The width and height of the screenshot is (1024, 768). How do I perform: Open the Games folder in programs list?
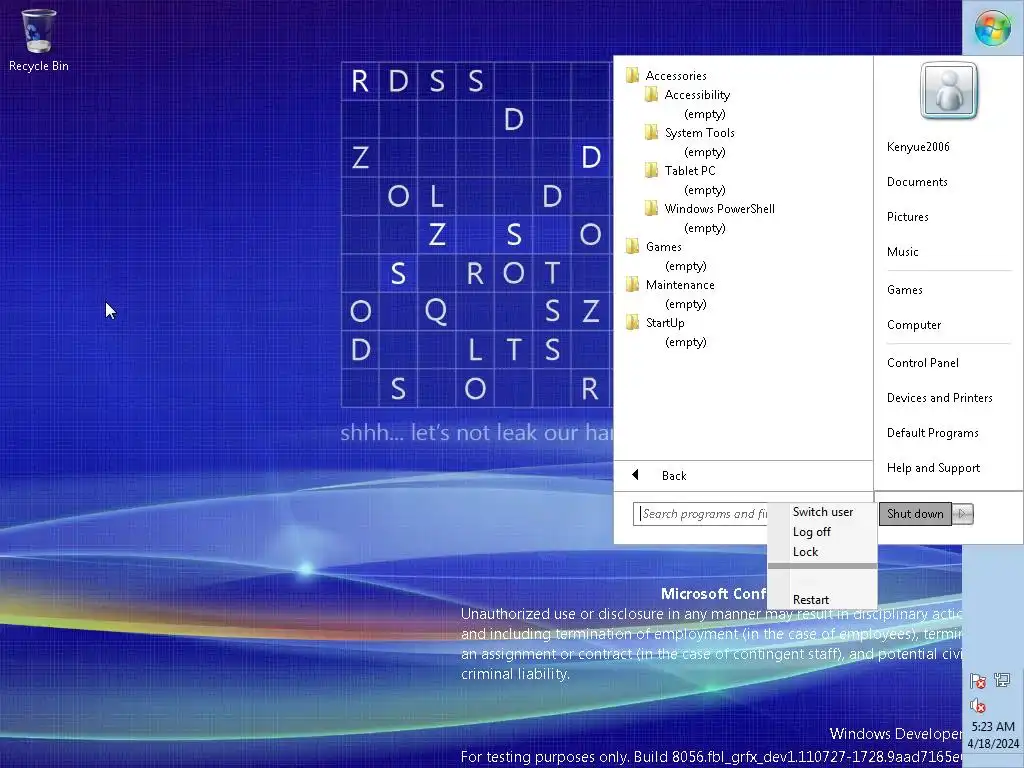pyautogui.click(x=664, y=247)
